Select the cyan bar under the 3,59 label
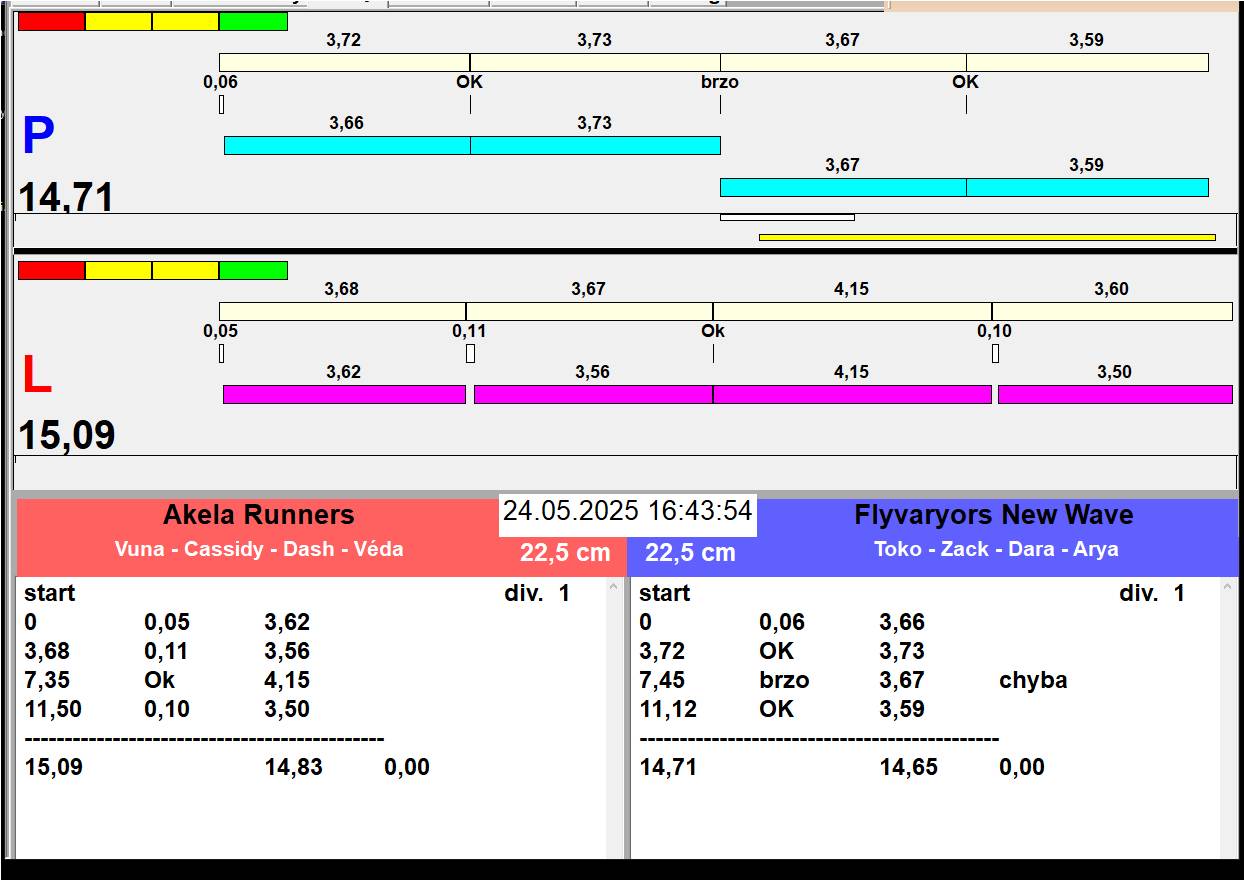The width and height of the screenshot is (1244, 880). coord(1087,188)
